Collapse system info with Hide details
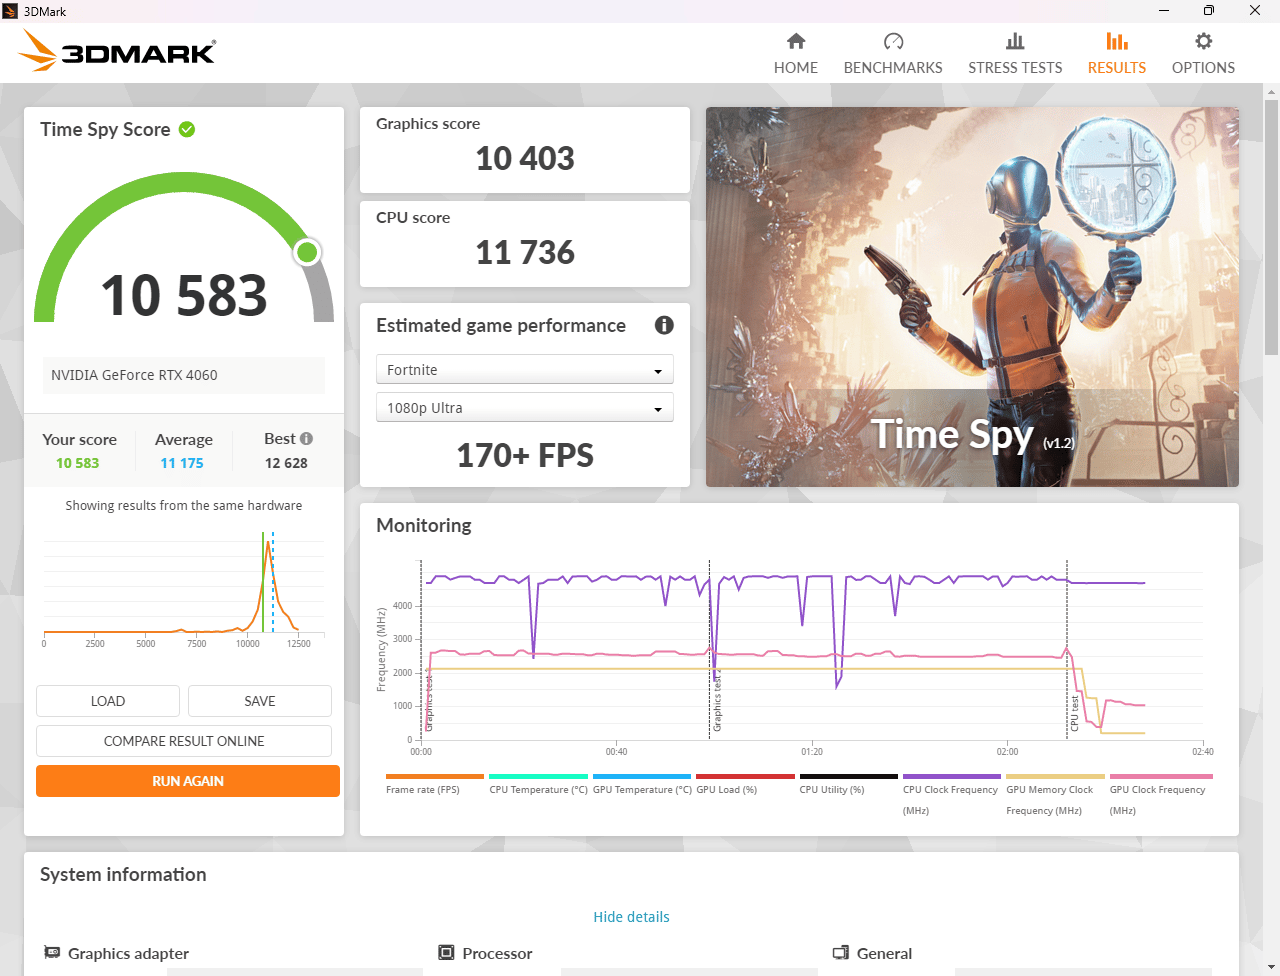The width and height of the screenshot is (1280, 976). click(x=631, y=917)
